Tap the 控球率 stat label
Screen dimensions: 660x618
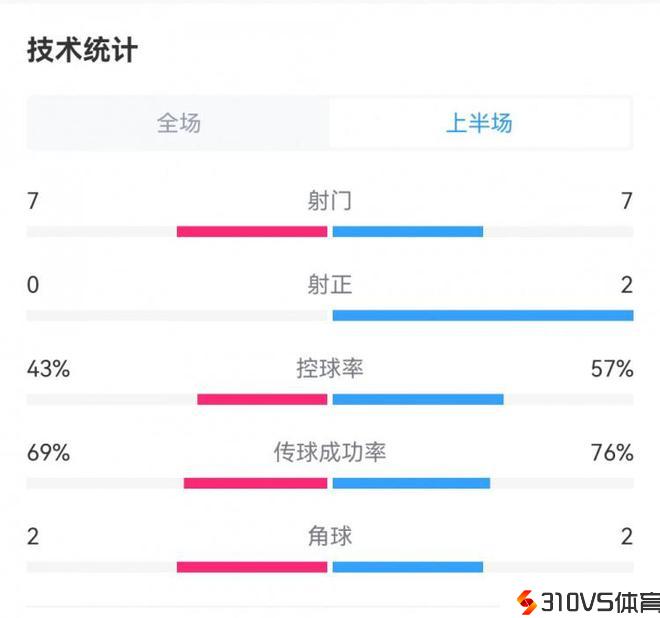point(330,369)
